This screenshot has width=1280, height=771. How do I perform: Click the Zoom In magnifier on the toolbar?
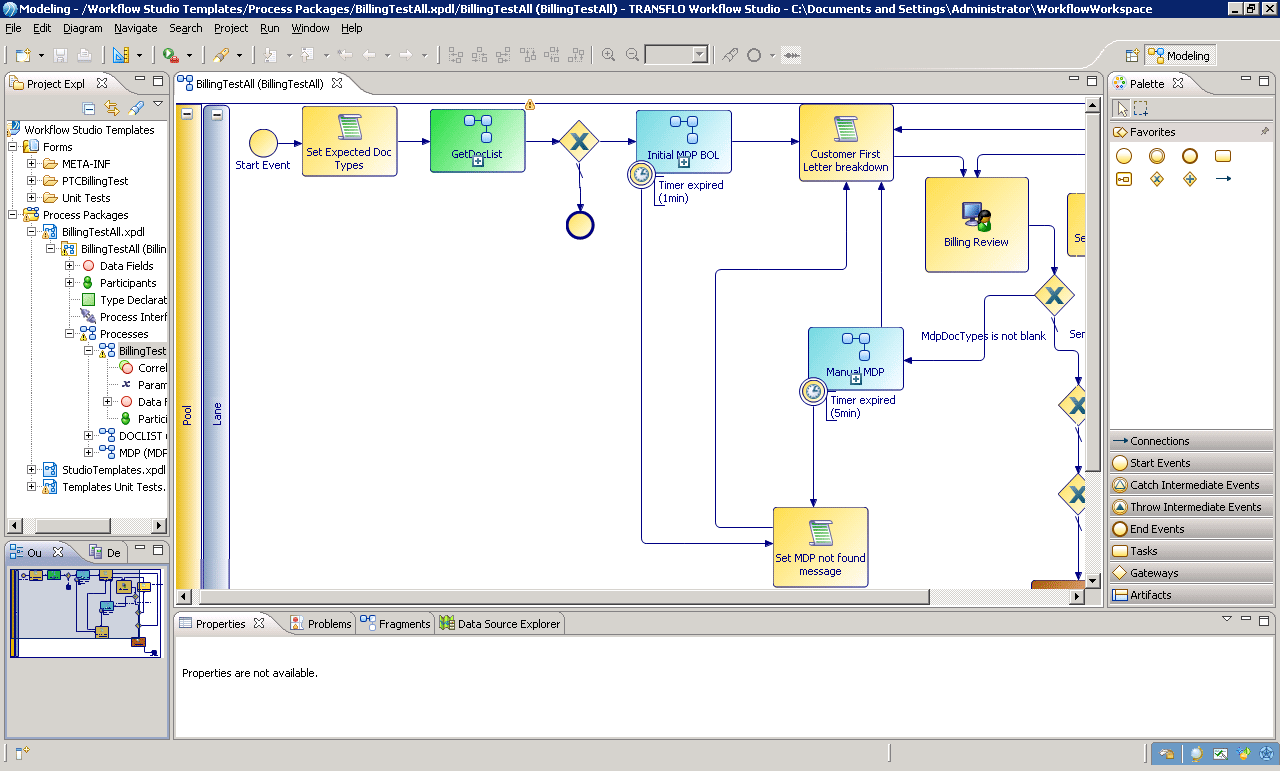[609, 54]
